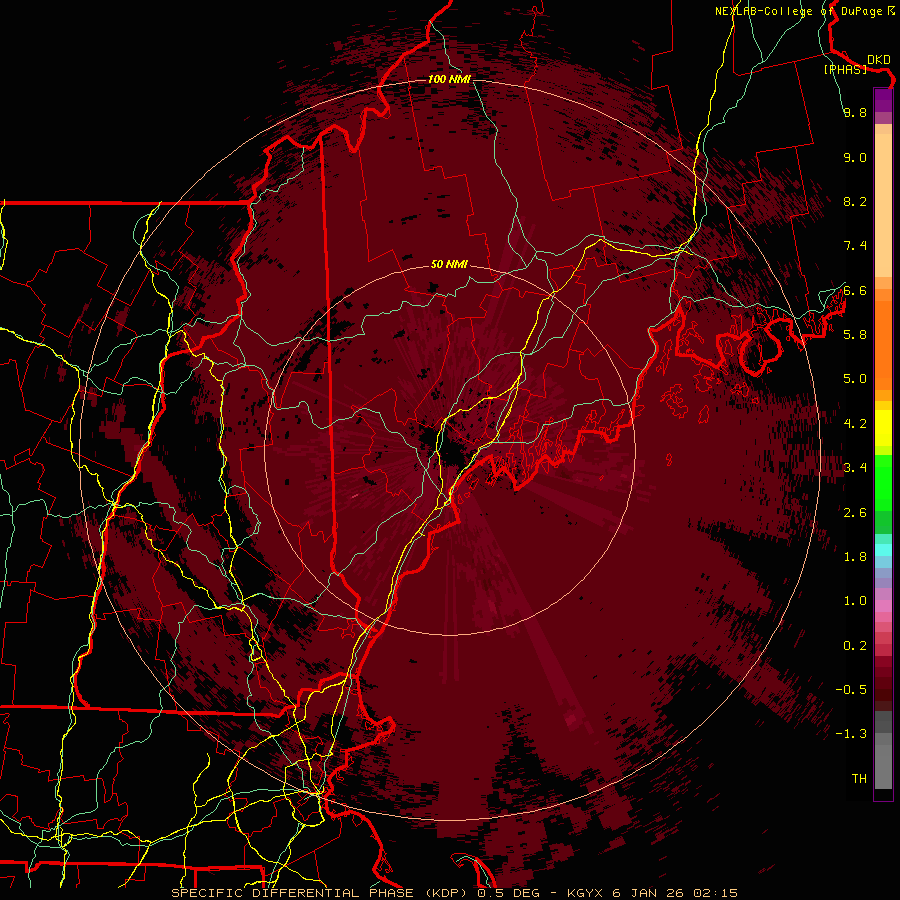Click the TH threshold label on color scale

click(859, 778)
